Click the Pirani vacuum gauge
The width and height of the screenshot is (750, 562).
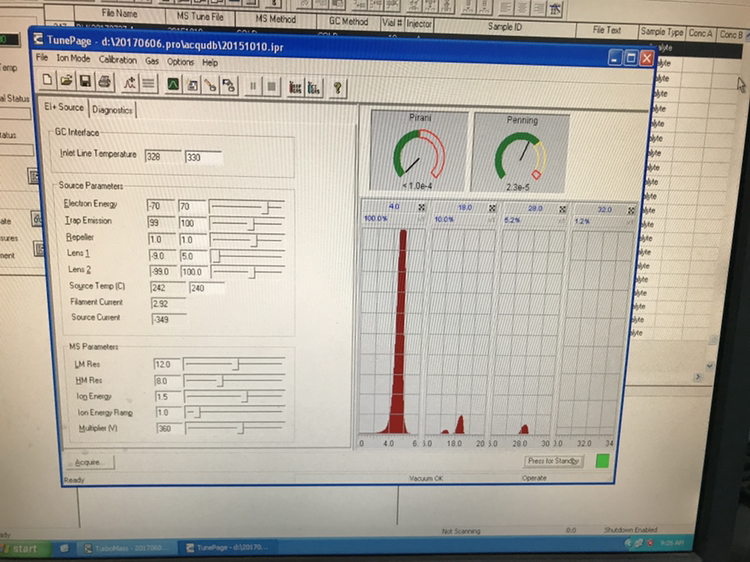point(419,151)
